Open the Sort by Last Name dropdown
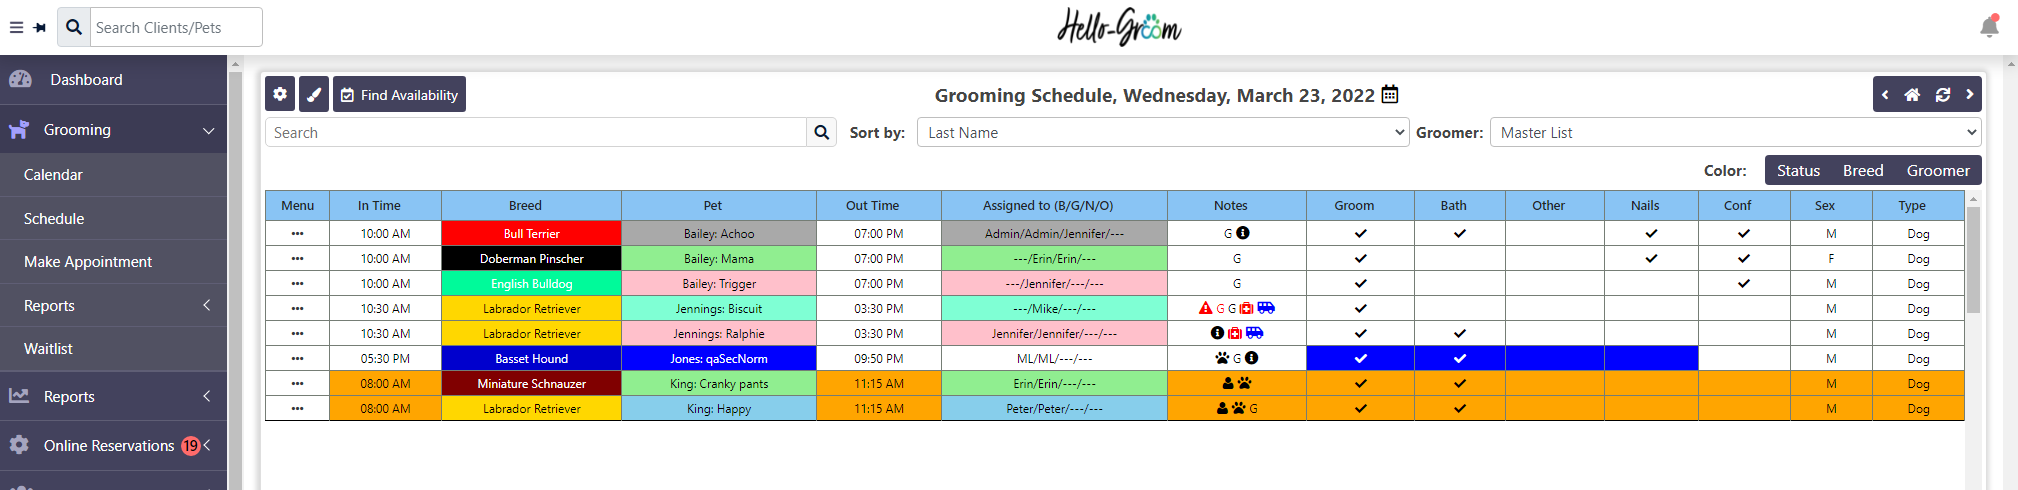Image resolution: width=2018 pixels, height=490 pixels. 1162,133
